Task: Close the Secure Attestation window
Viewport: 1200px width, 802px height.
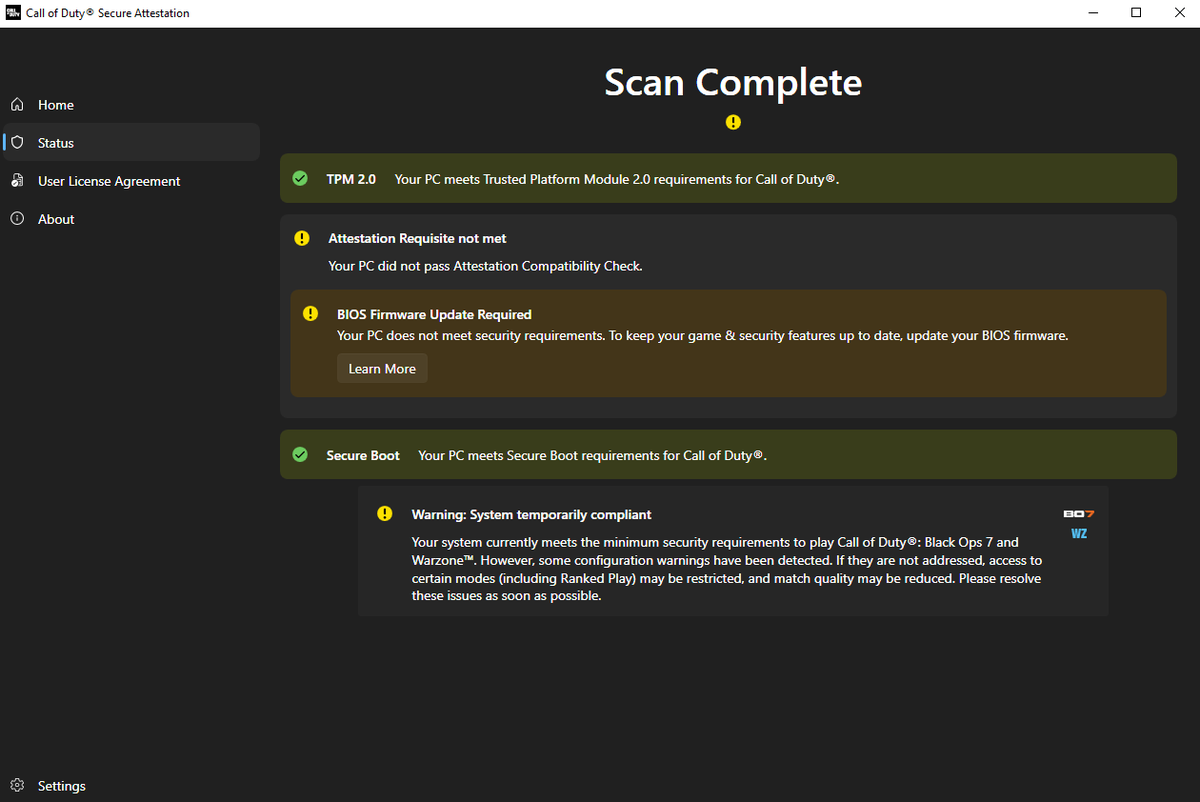Action: 1180,13
